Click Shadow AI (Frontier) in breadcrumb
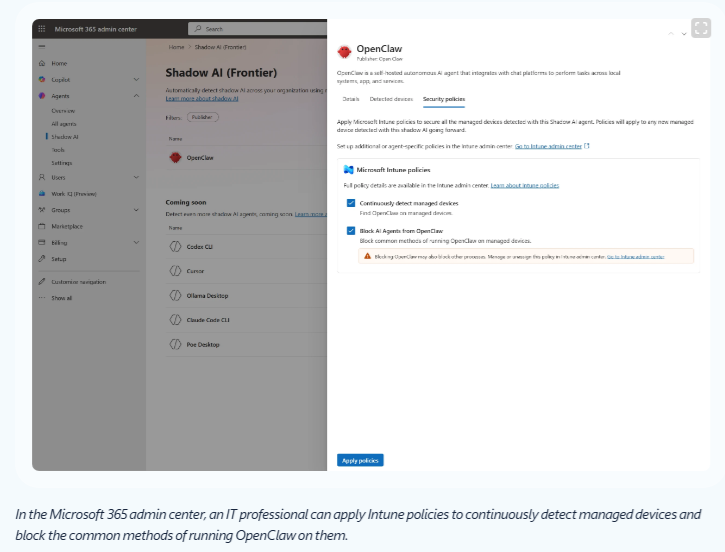The height and width of the screenshot is (552, 725). pos(221,47)
